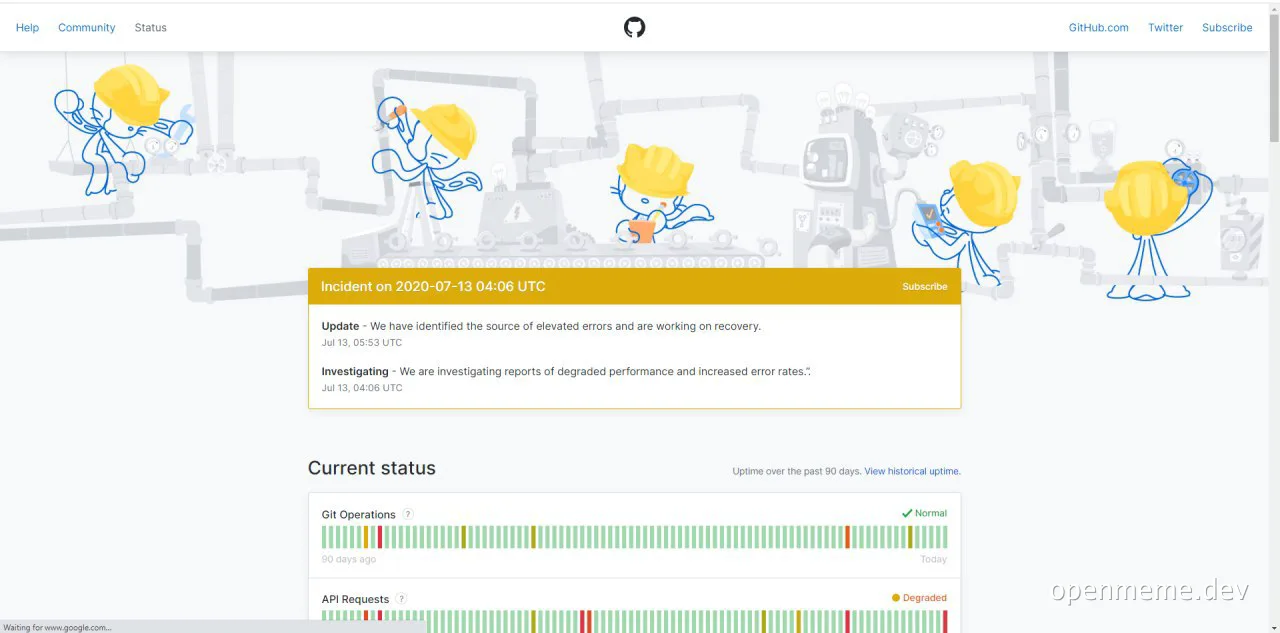Click the GitHub Octocat logo
1280x633 pixels.
click(634, 27)
